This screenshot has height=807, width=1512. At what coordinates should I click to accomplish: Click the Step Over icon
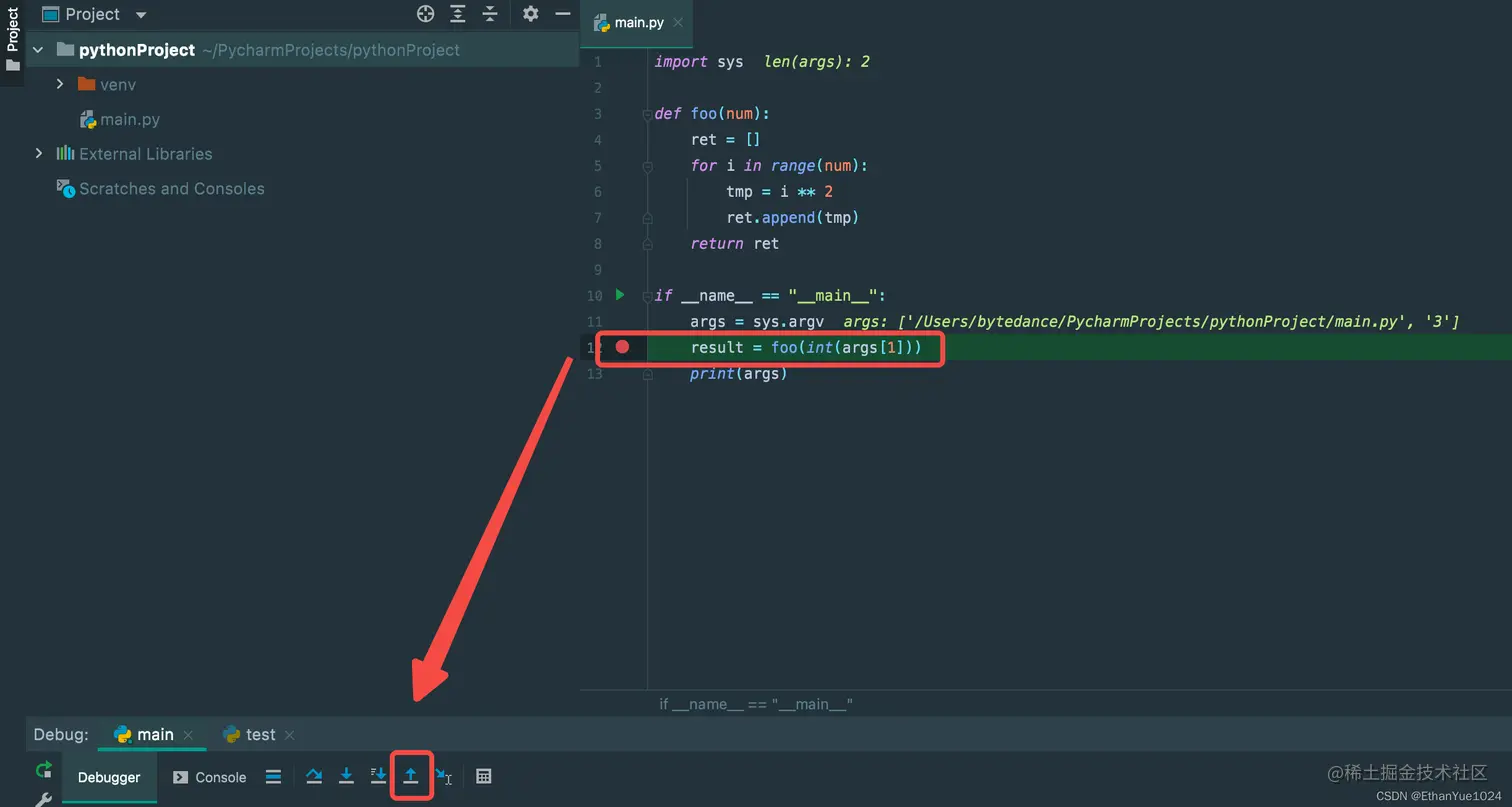click(314, 777)
